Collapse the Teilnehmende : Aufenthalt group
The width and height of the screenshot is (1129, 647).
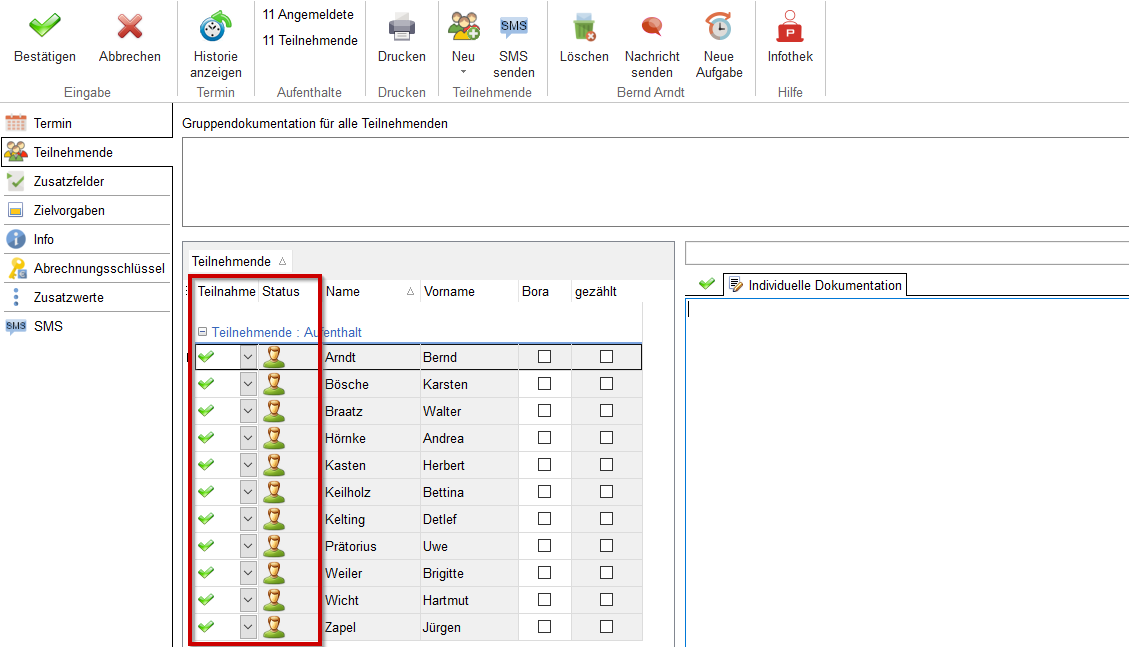coord(202,332)
